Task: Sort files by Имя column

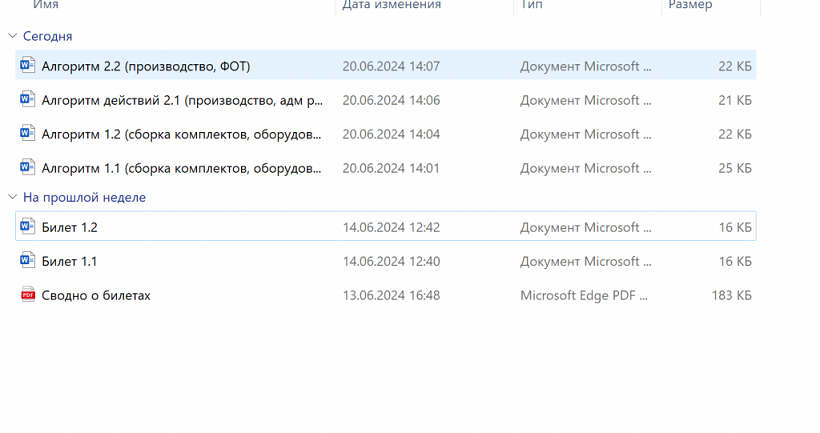Action: pyautogui.click(x=45, y=5)
